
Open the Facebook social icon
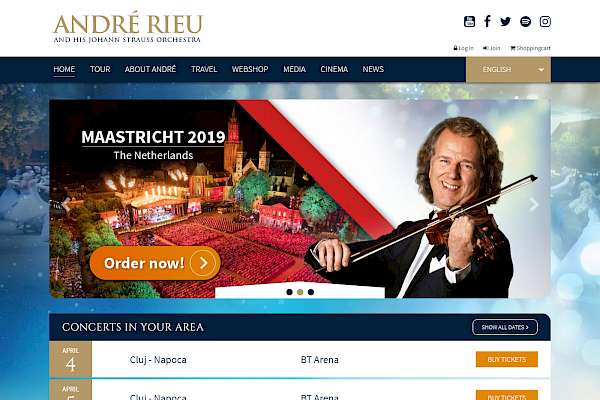[x=487, y=21]
